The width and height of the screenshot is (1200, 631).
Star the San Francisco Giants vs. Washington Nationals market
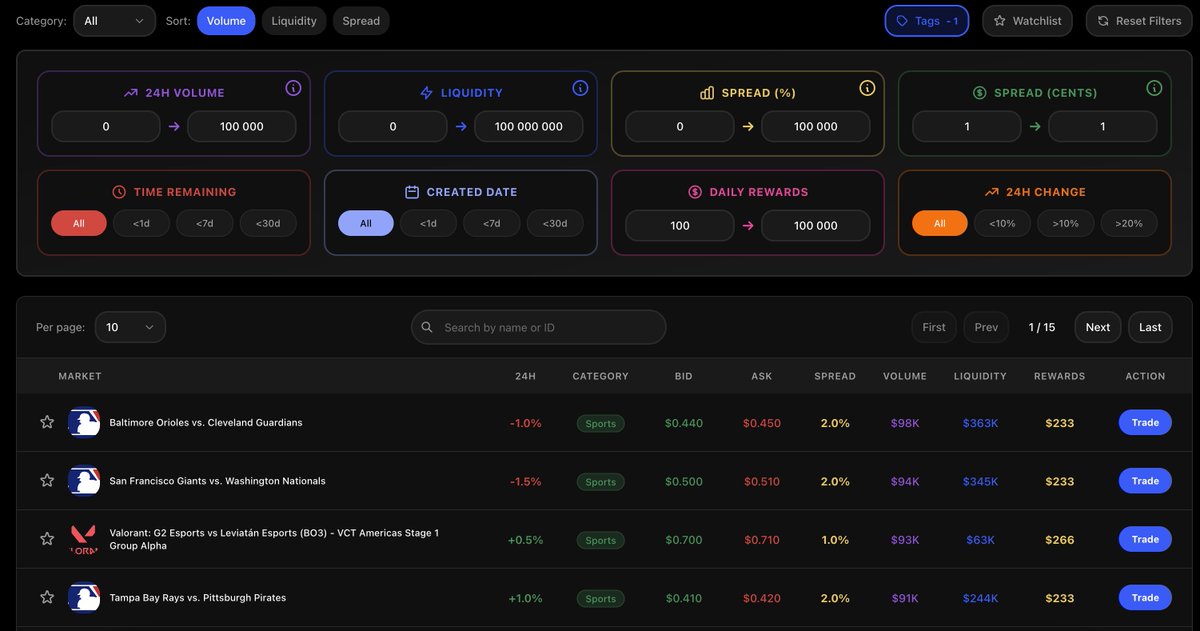click(47, 481)
